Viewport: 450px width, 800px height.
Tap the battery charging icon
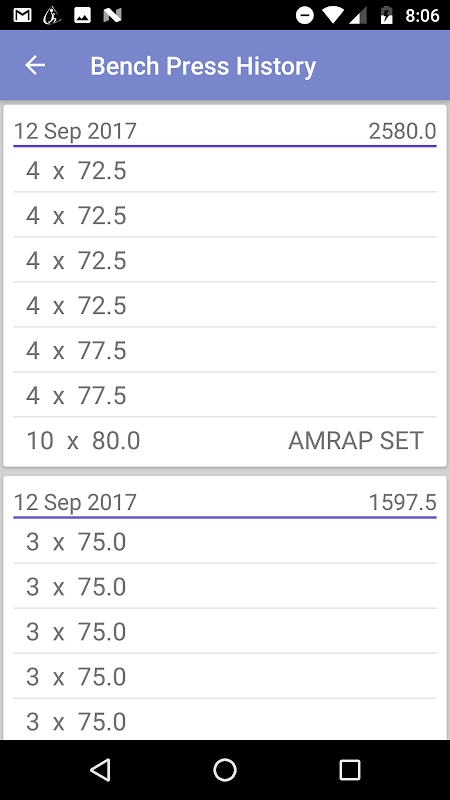(387, 15)
